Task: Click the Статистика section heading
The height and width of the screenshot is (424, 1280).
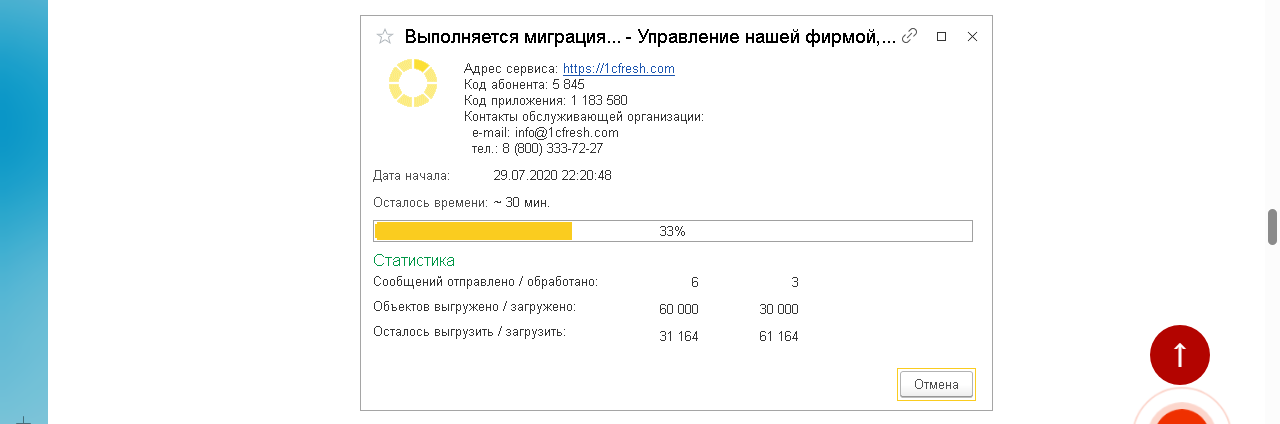Action: click(x=414, y=260)
